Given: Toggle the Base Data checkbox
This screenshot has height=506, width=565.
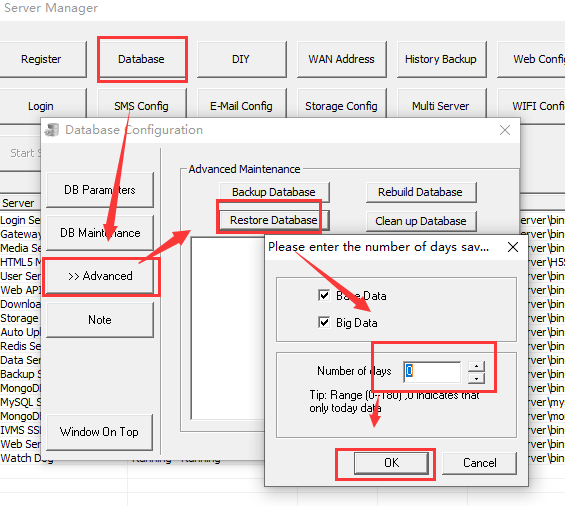Looking at the screenshot, I should click(x=324, y=296).
